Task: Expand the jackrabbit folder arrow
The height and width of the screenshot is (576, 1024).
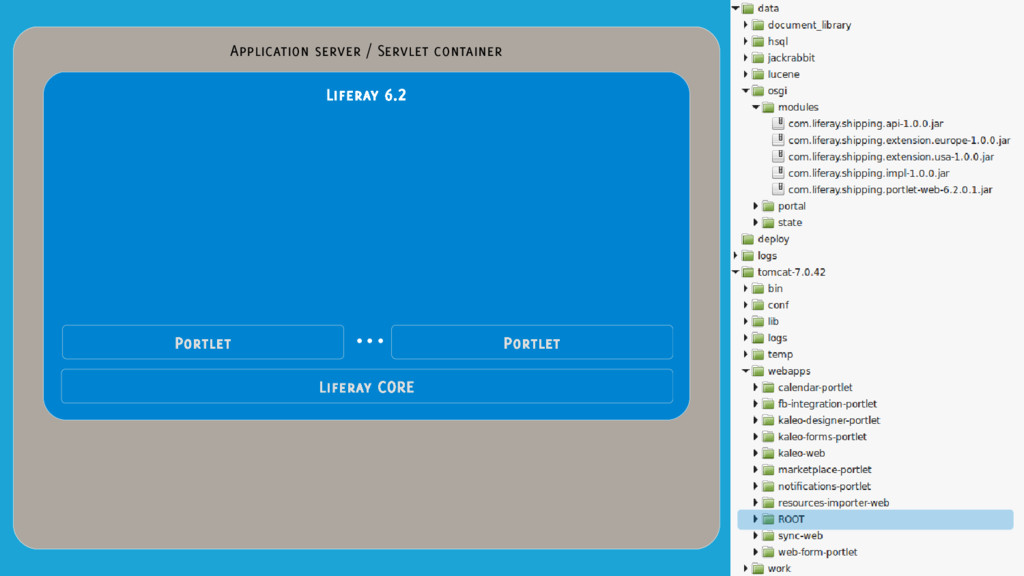Action: pyautogui.click(x=746, y=57)
